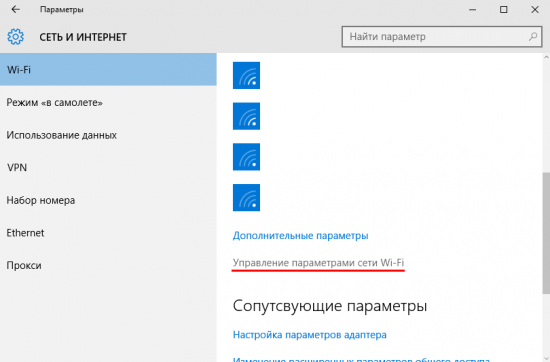Open the Прокси settings section
This screenshot has height=362, width=550.
pos(108,266)
